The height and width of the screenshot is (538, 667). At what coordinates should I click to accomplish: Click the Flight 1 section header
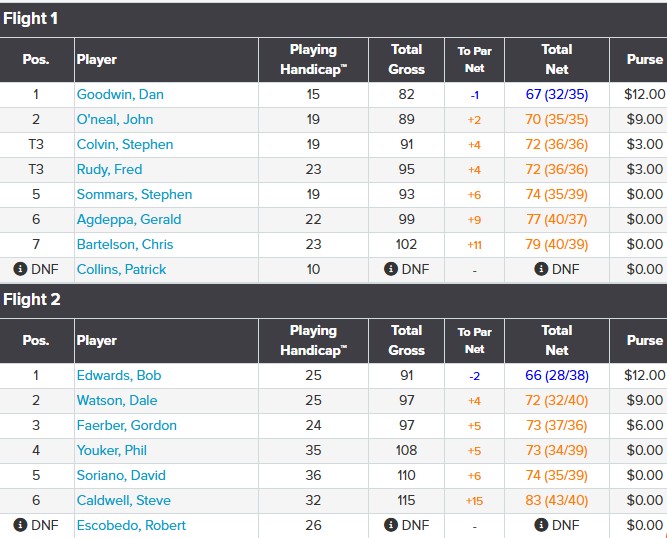click(x=31, y=18)
